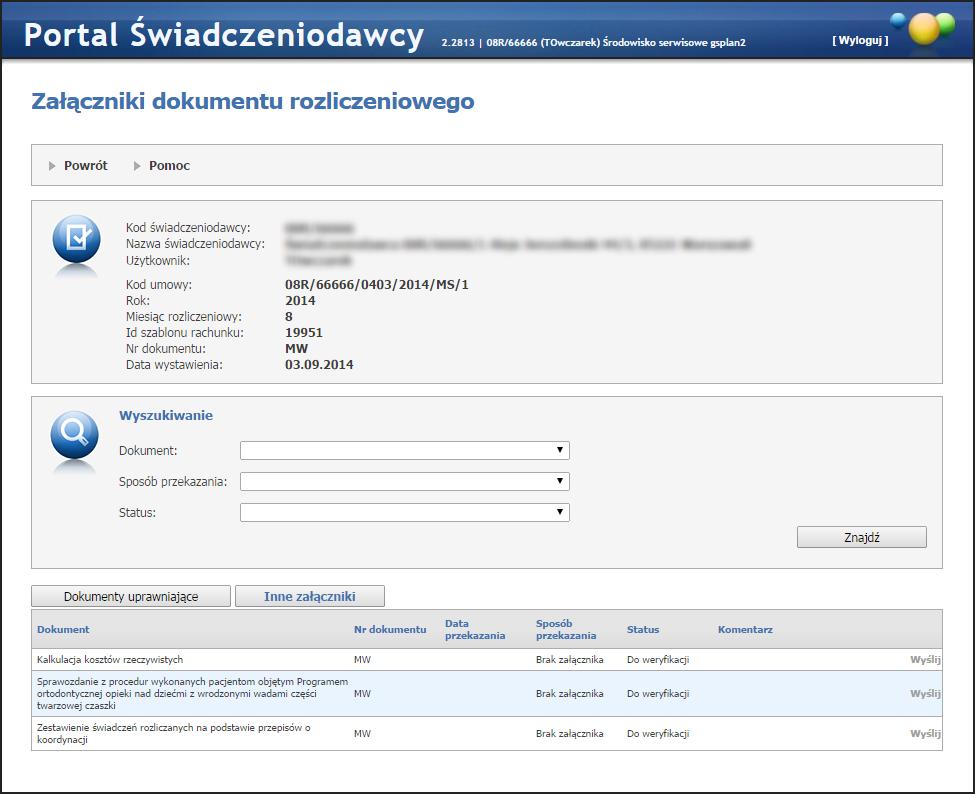Select the Zestawienie świadczeń rozliczanych document text
The height and width of the screenshot is (794, 975).
(x=173, y=734)
